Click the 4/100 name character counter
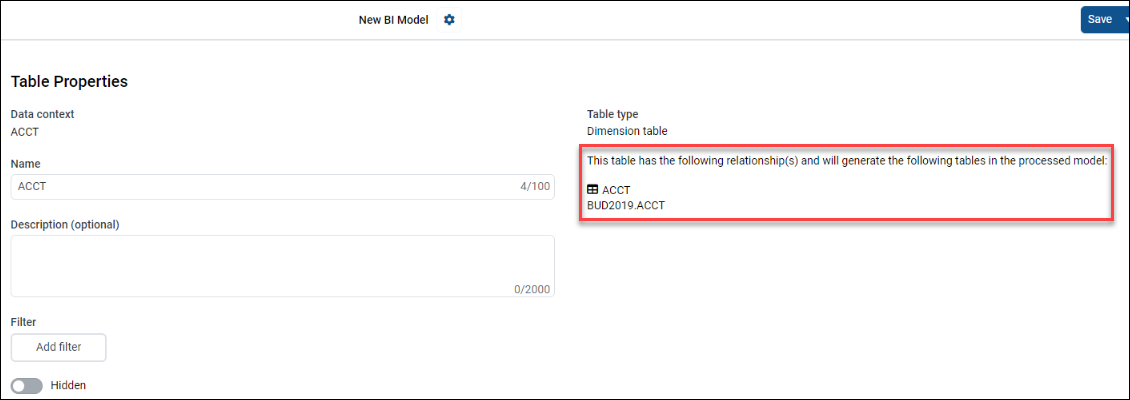Image resolution: width=1130 pixels, height=400 pixels. tap(535, 187)
